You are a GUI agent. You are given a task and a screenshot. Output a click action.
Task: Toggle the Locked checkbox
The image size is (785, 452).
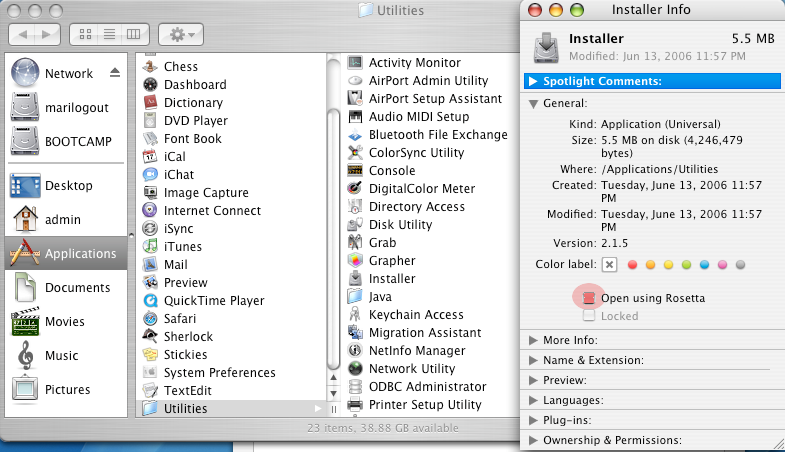point(589,315)
